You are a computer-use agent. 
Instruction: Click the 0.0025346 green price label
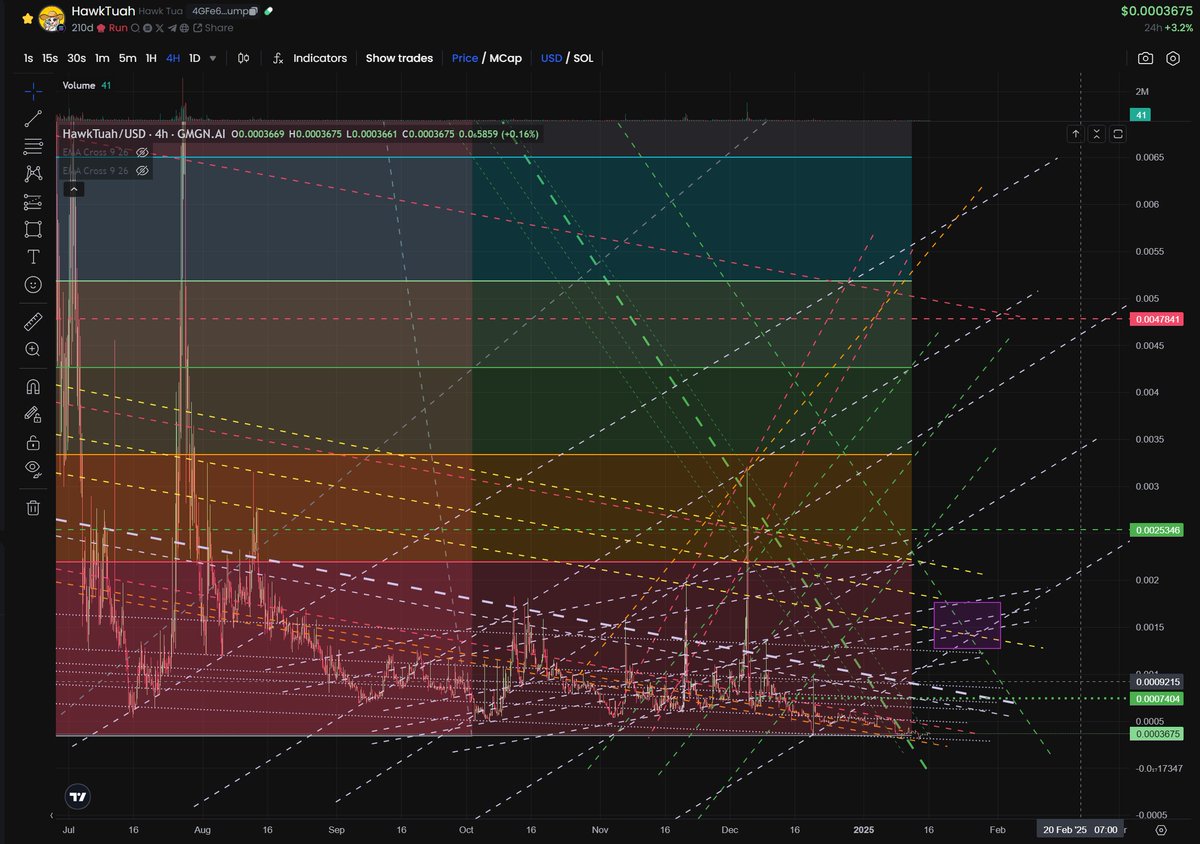tap(1156, 529)
